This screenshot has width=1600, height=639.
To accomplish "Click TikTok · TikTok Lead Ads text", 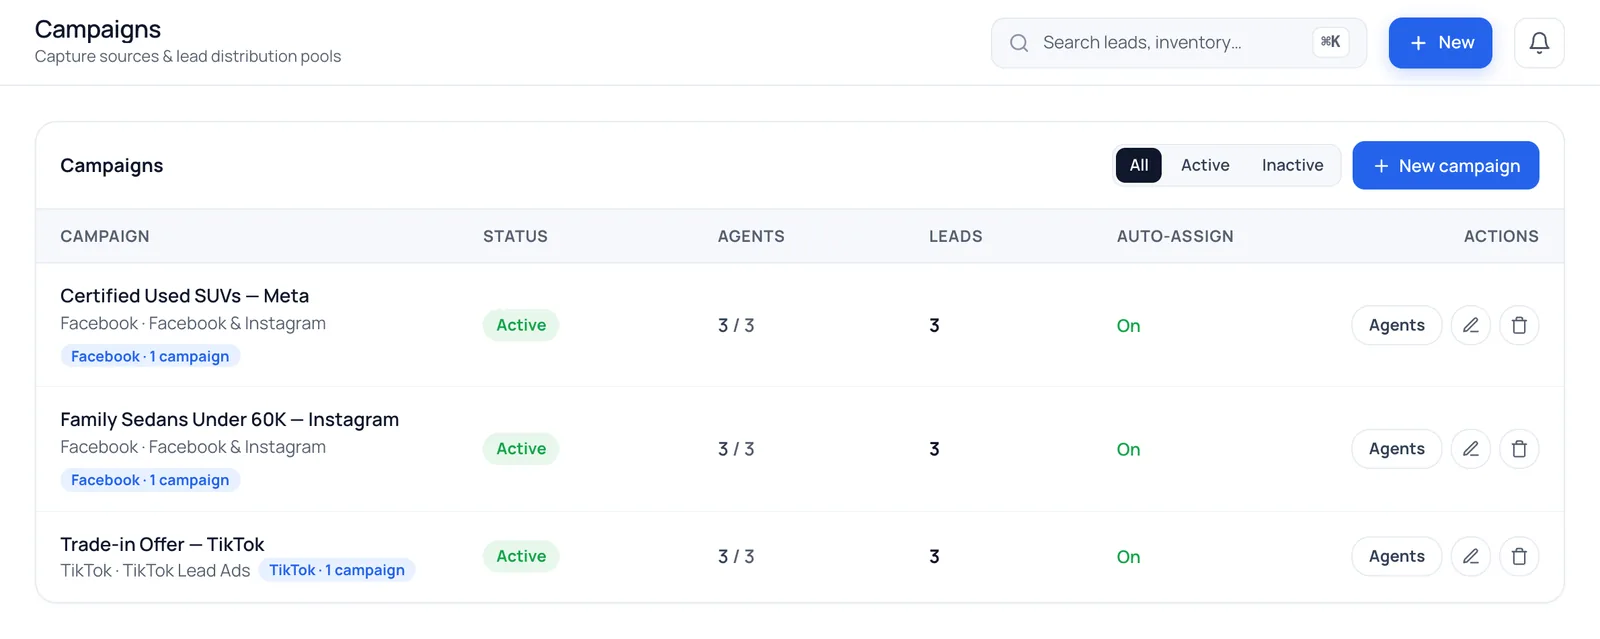I will click(x=155, y=570).
